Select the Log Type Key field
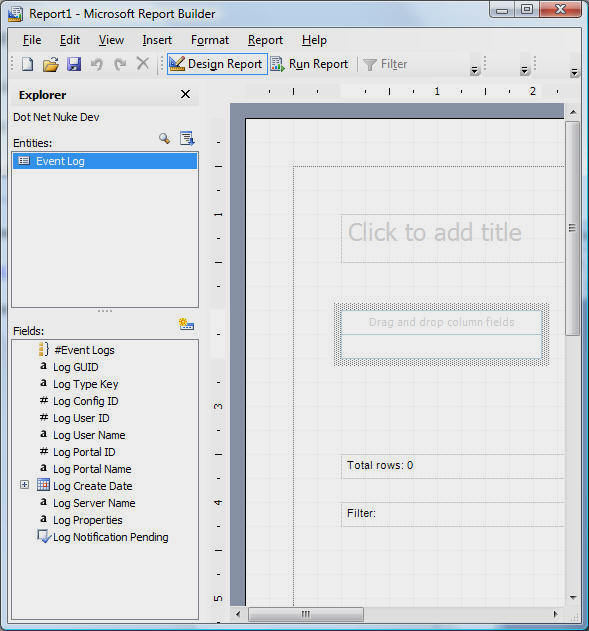The image size is (589, 631). point(86,384)
